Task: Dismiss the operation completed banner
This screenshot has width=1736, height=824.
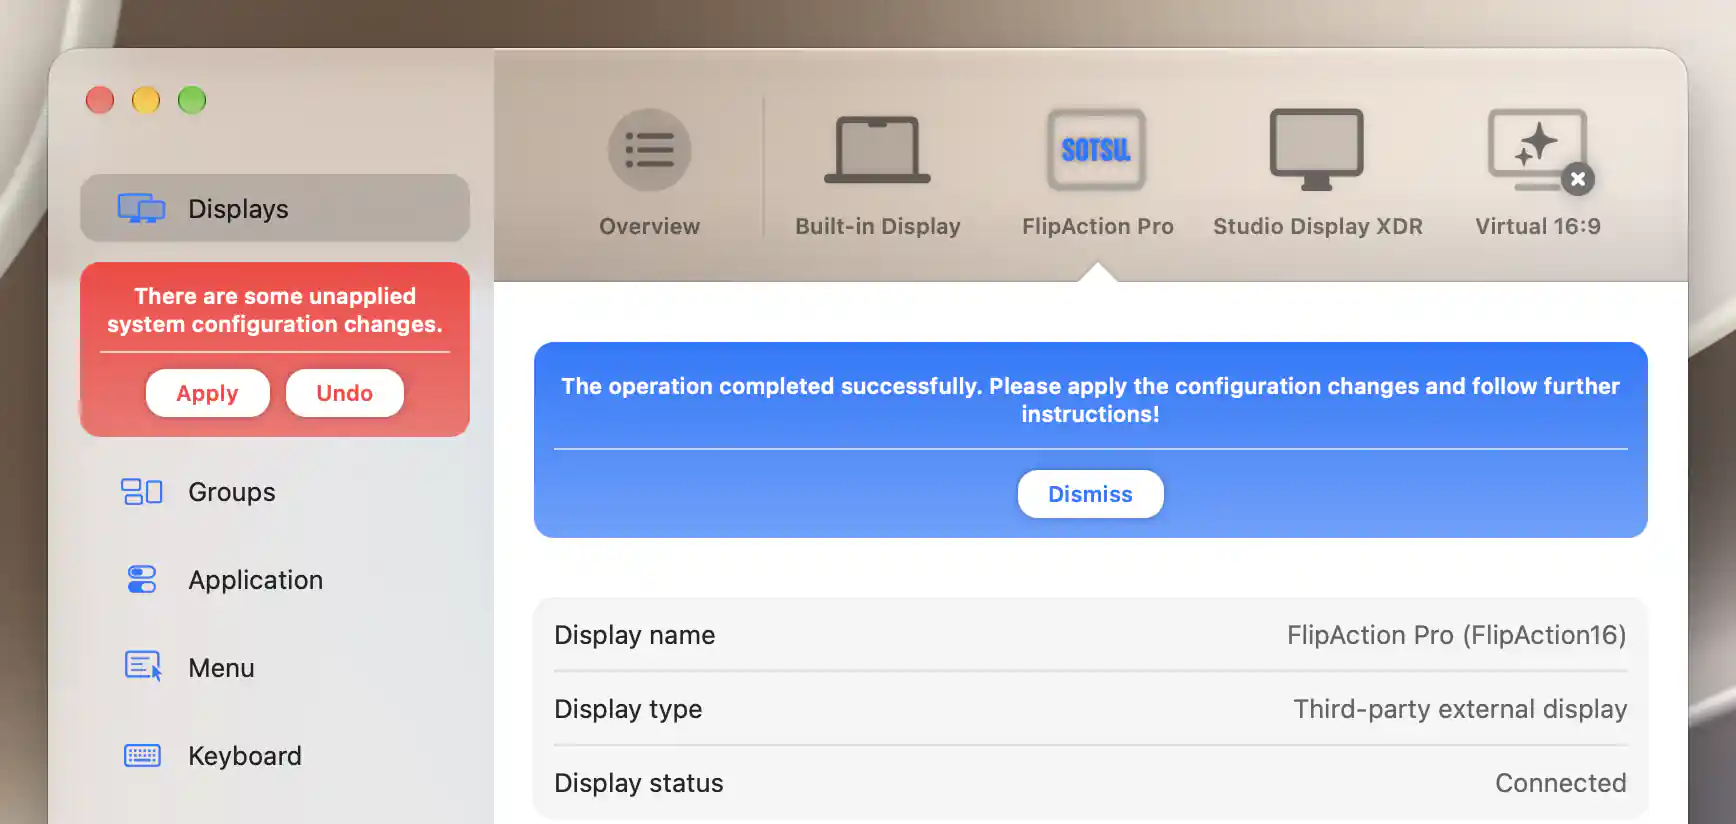Action: (1090, 494)
